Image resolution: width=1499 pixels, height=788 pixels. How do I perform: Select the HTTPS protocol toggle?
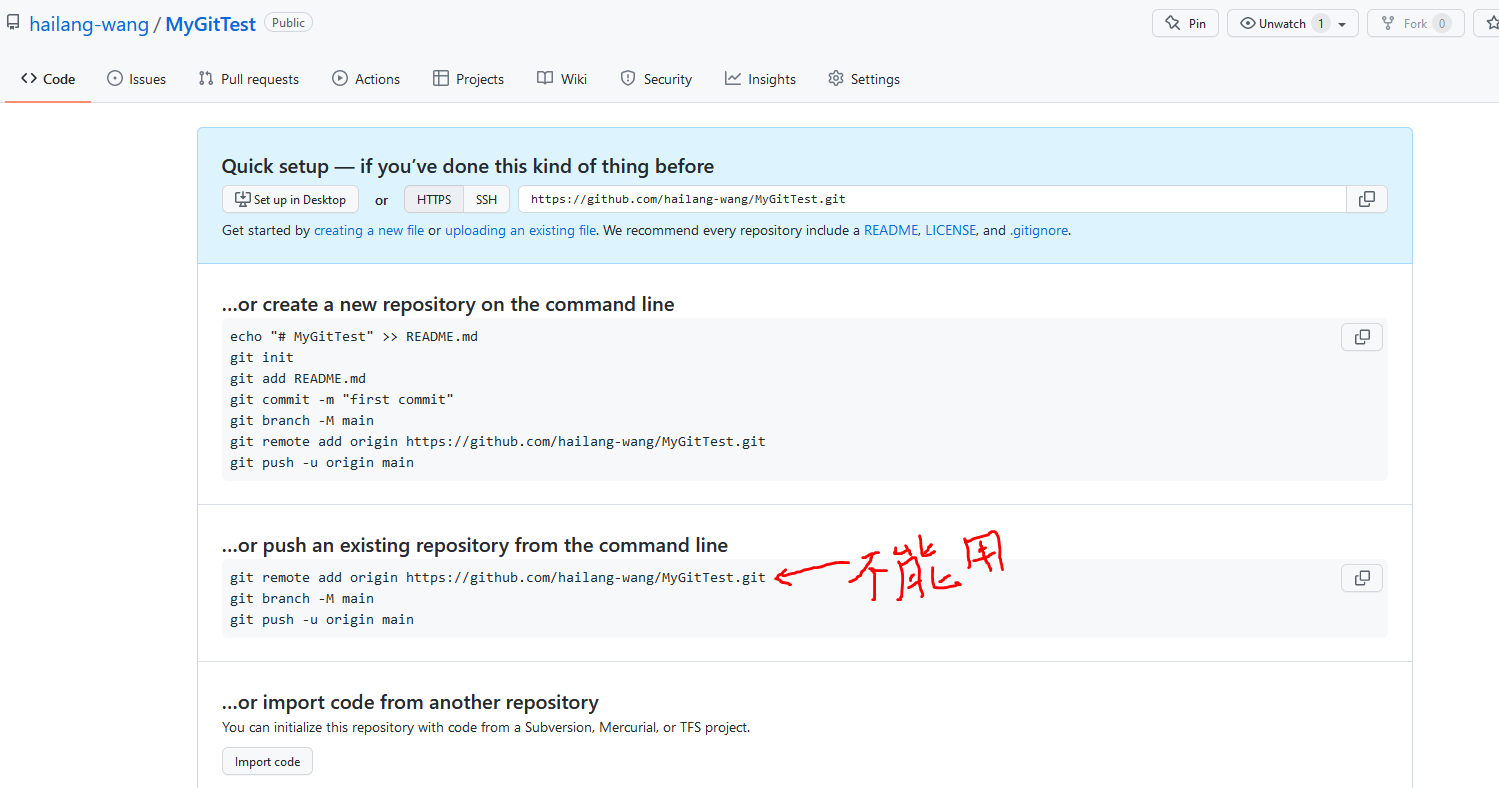click(x=434, y=200)
